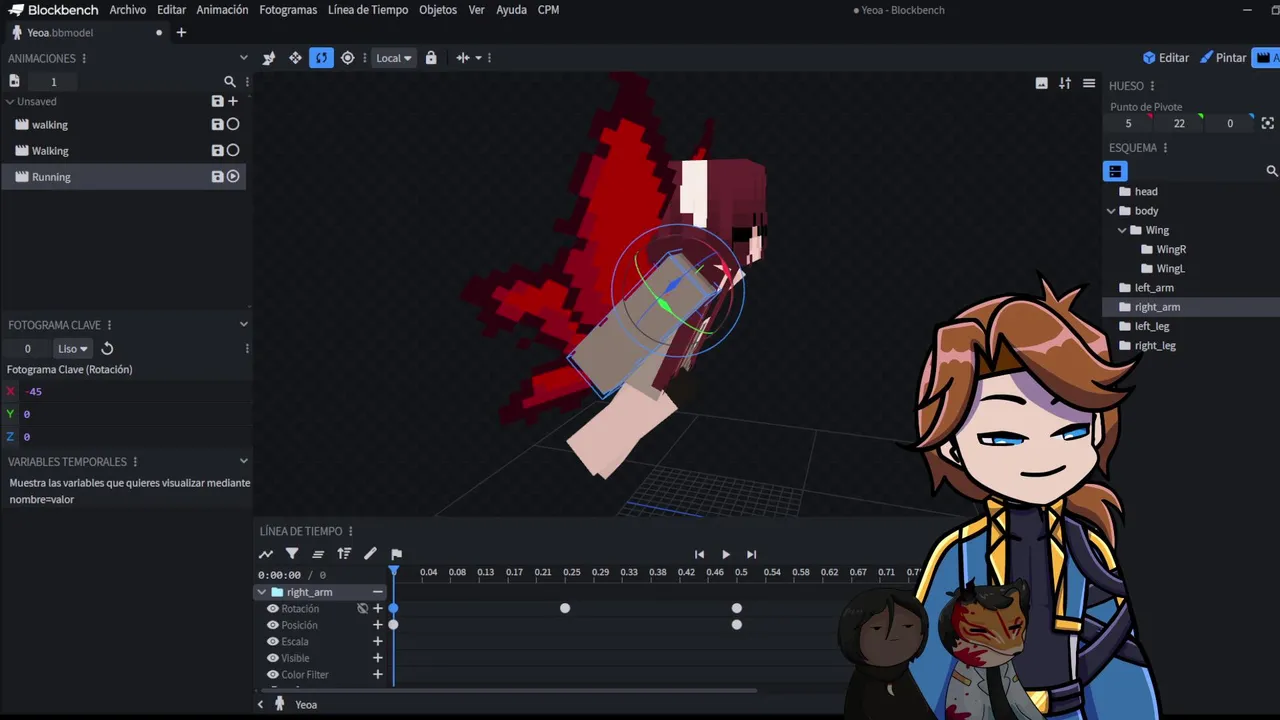Hide the Rotación channel eye

tap(272, 608)
